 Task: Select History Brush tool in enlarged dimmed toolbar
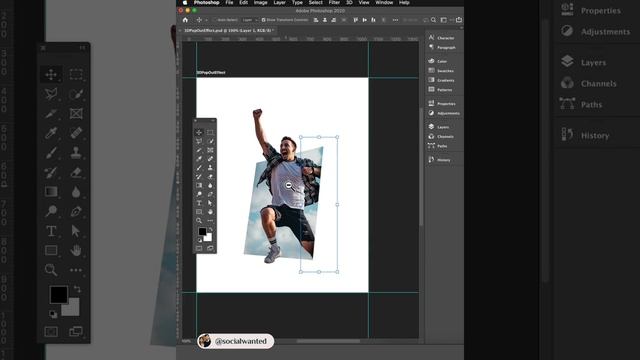click(x=51, y=172)
